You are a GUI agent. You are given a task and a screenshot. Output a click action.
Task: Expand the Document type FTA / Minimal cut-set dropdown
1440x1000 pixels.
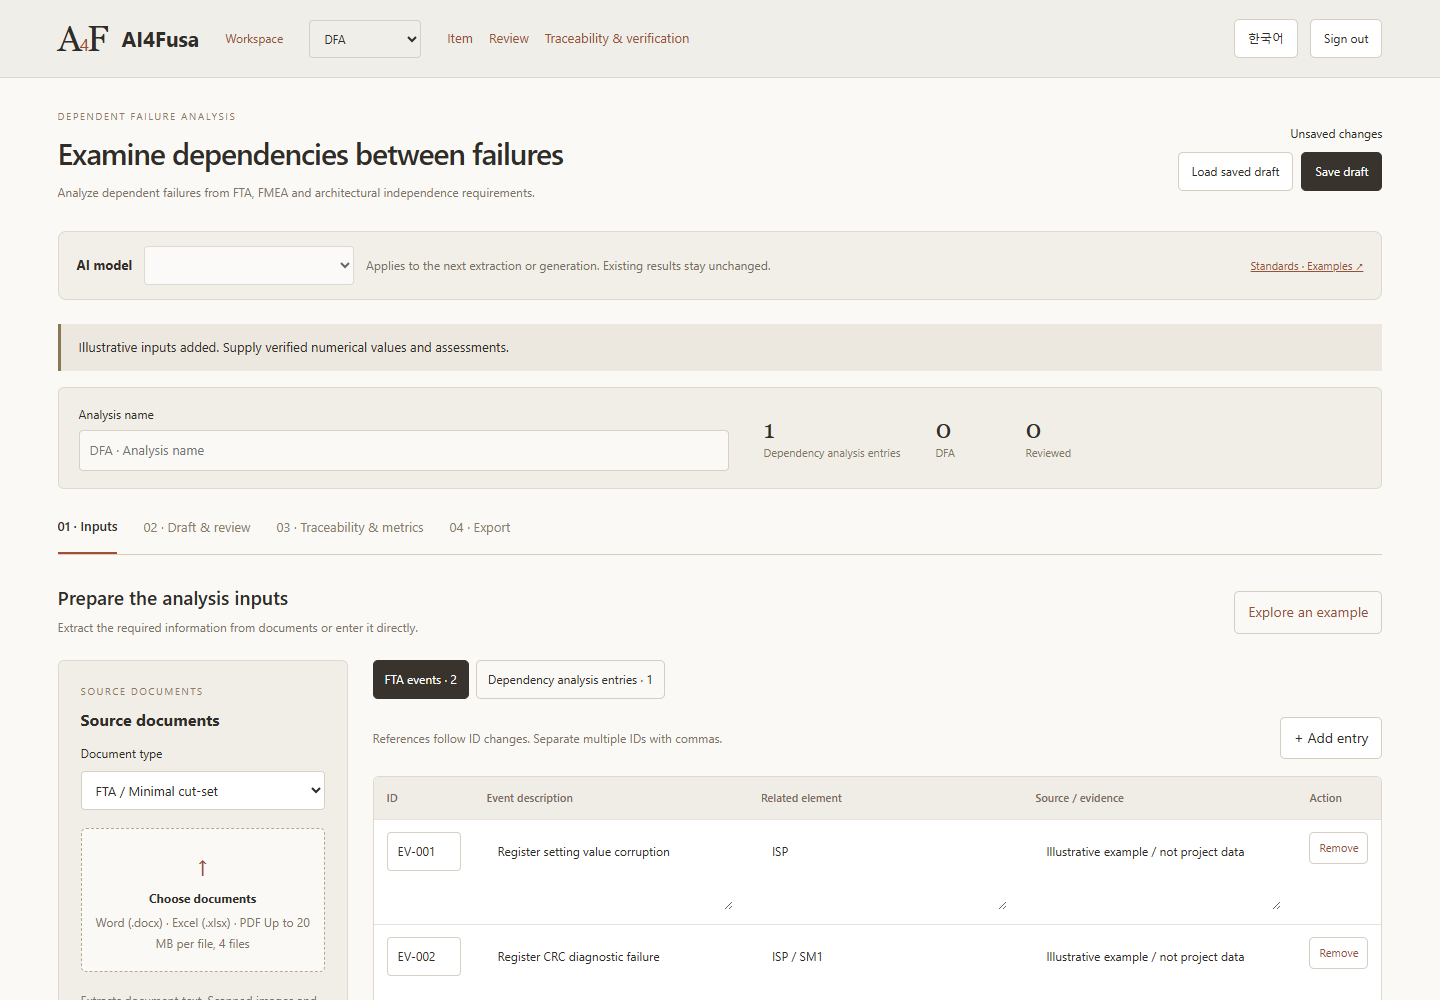(x=203, y=791)
